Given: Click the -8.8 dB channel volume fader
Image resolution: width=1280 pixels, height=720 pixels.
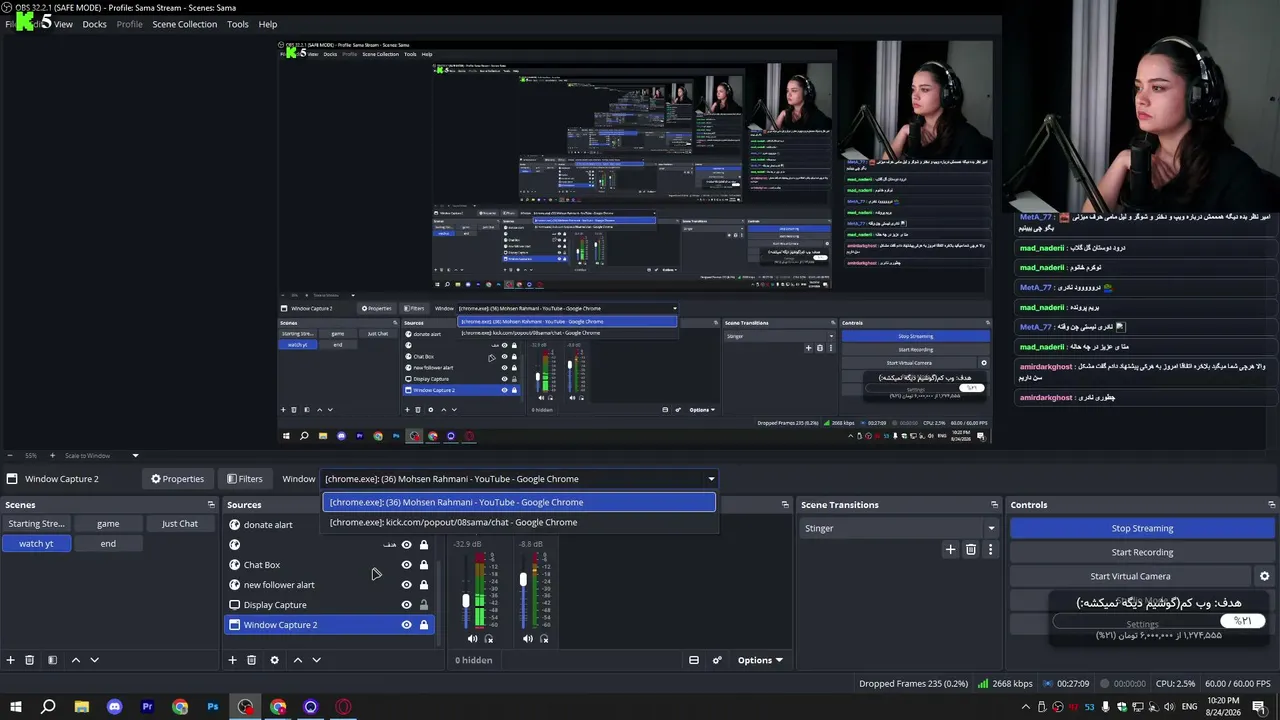Looking at the screenshot, I should pos(523,579).
